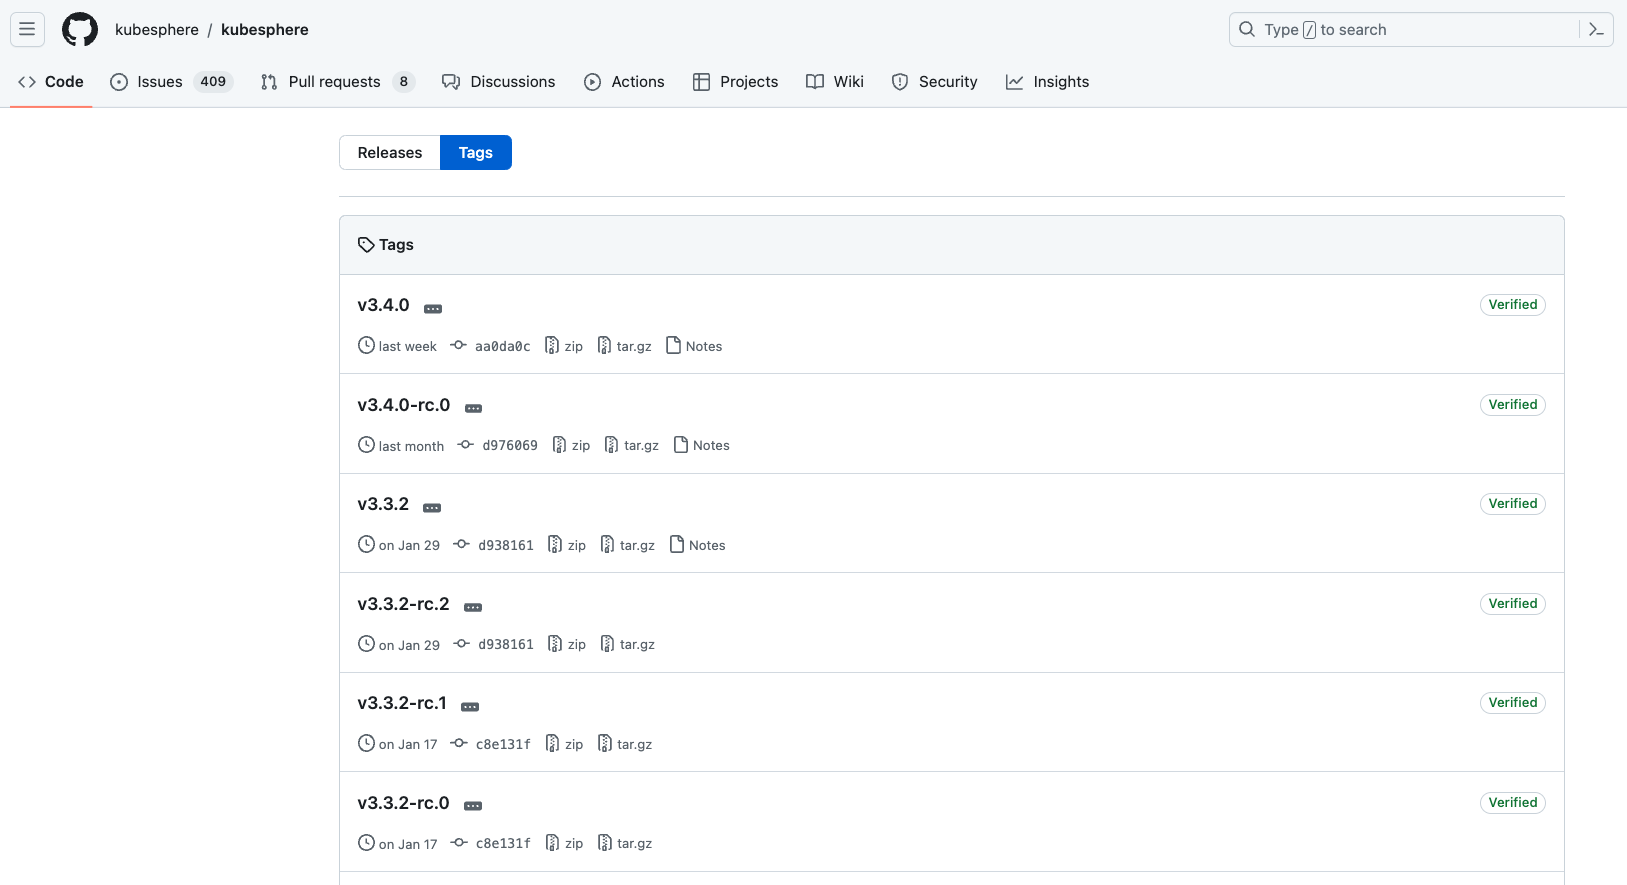Screen dimensions: 1627x885
Task: Click the Verified badge for v3.3.2-rc.1
Action: [x=1513, y=703]
